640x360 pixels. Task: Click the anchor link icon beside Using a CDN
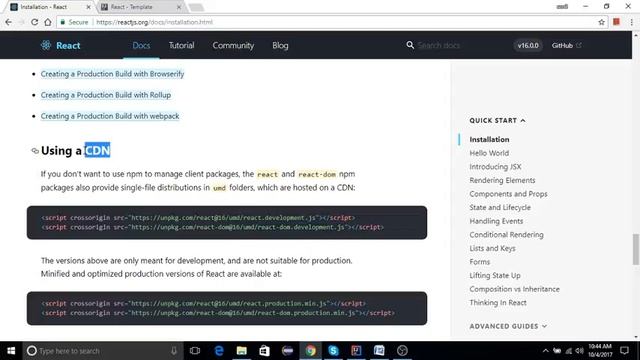click(x=35, y=151)
